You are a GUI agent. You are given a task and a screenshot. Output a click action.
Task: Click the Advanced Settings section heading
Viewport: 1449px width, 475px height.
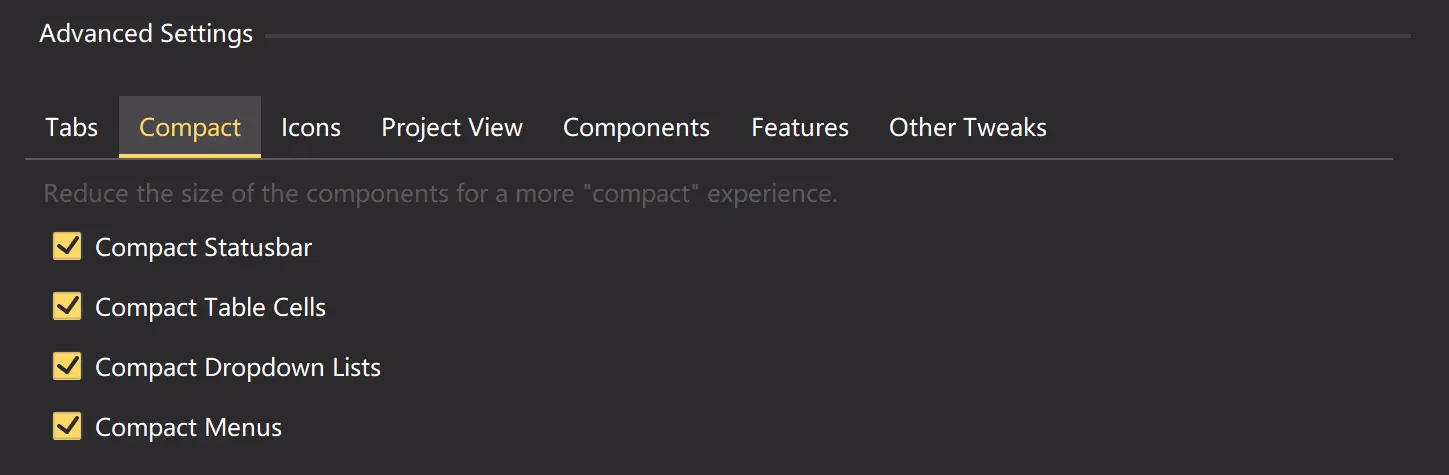pos(146,34)
